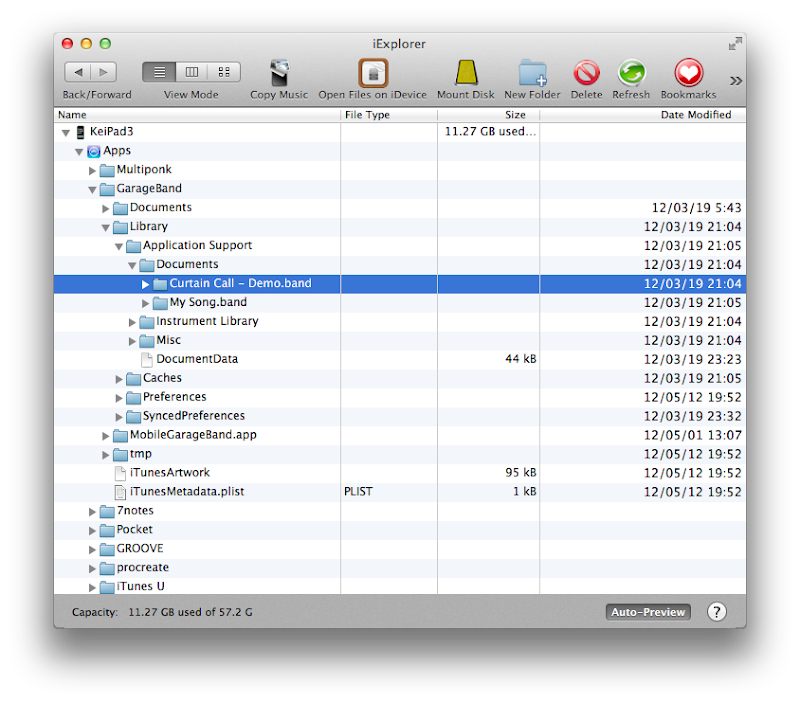Collapse the Application Support folder
The image size is (800, 703).
pyautogui.click(x=119, y=246)
